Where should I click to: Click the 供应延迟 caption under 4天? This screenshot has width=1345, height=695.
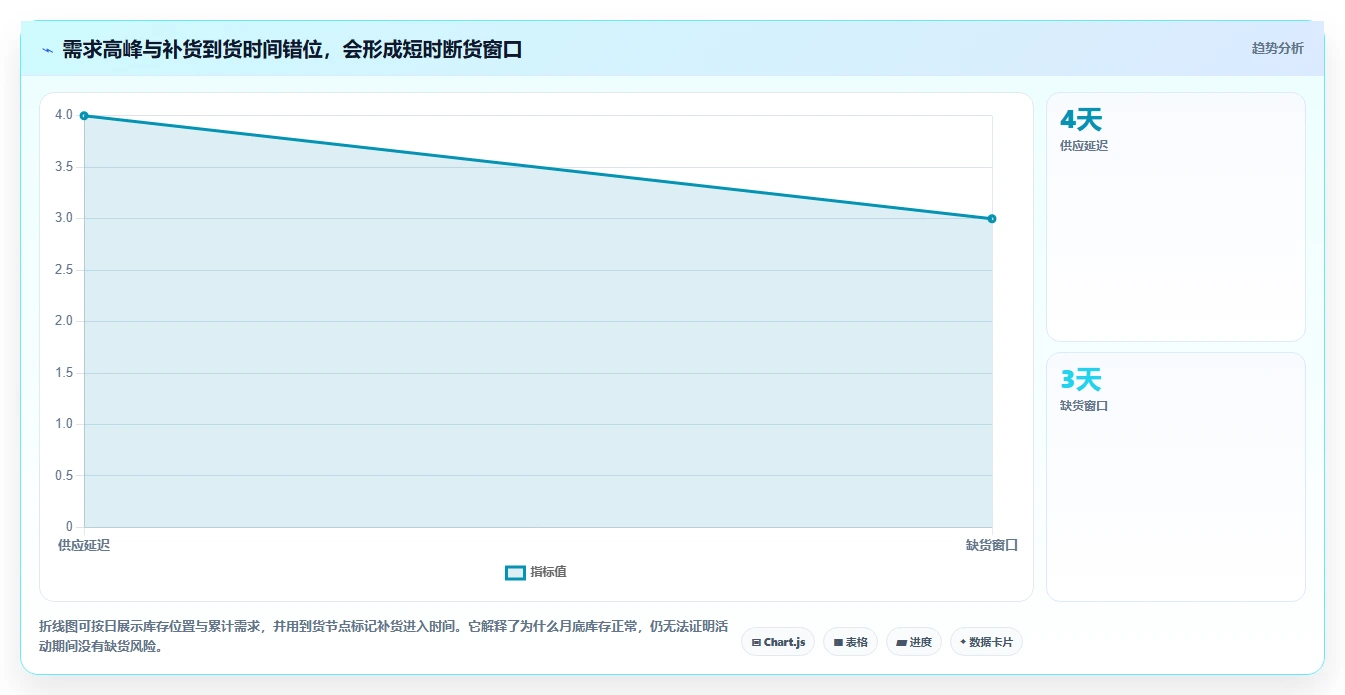pyautogui.click(x=1084, y=146)
